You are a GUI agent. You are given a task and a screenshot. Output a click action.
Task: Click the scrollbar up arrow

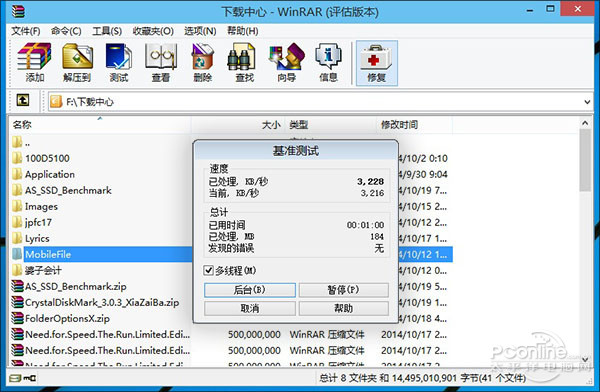click(585, 123)
